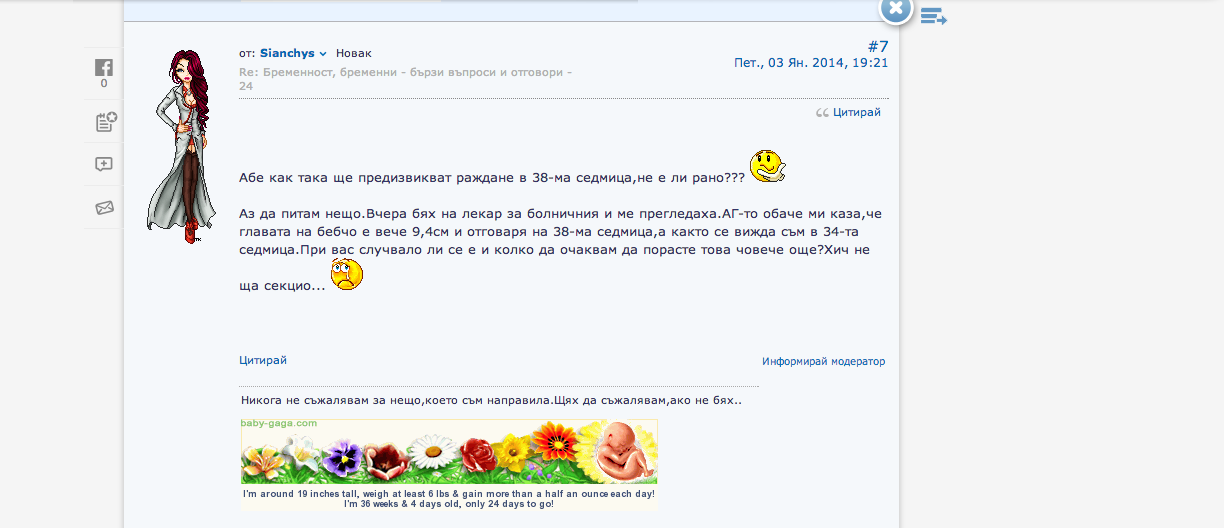Share the post on Facebook
Image resolution: width=1224 pixels, height=528 pixels.
click(103, 69)
